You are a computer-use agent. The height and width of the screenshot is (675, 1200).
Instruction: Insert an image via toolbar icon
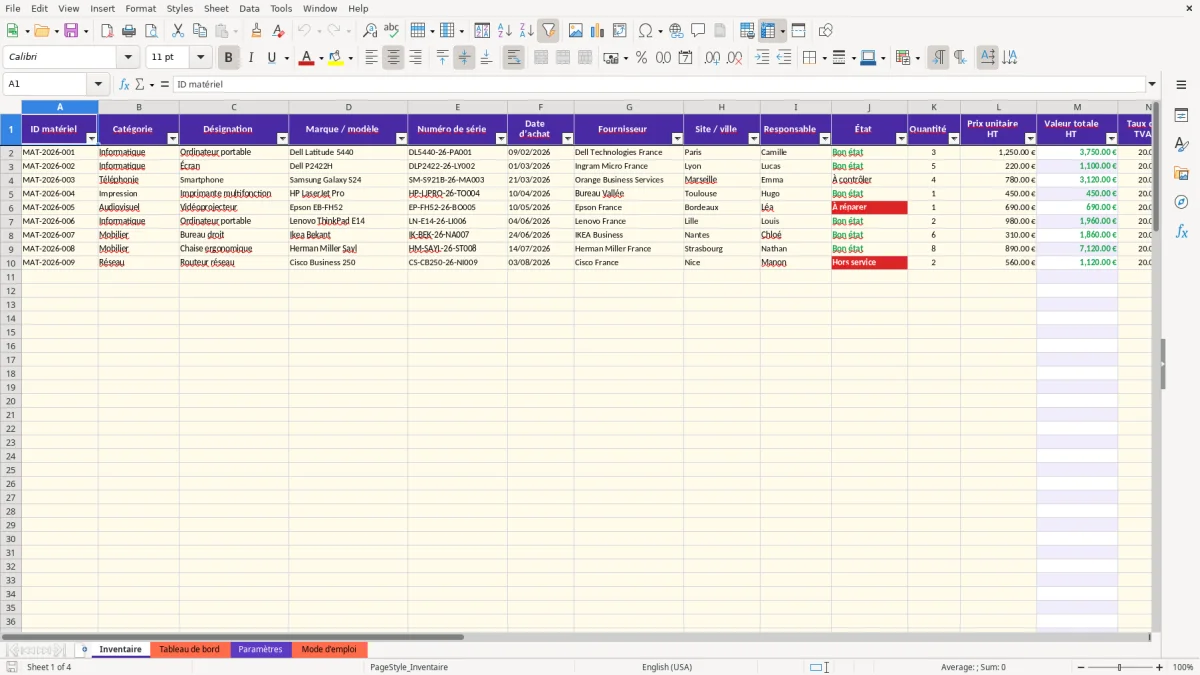pos(576,31)
